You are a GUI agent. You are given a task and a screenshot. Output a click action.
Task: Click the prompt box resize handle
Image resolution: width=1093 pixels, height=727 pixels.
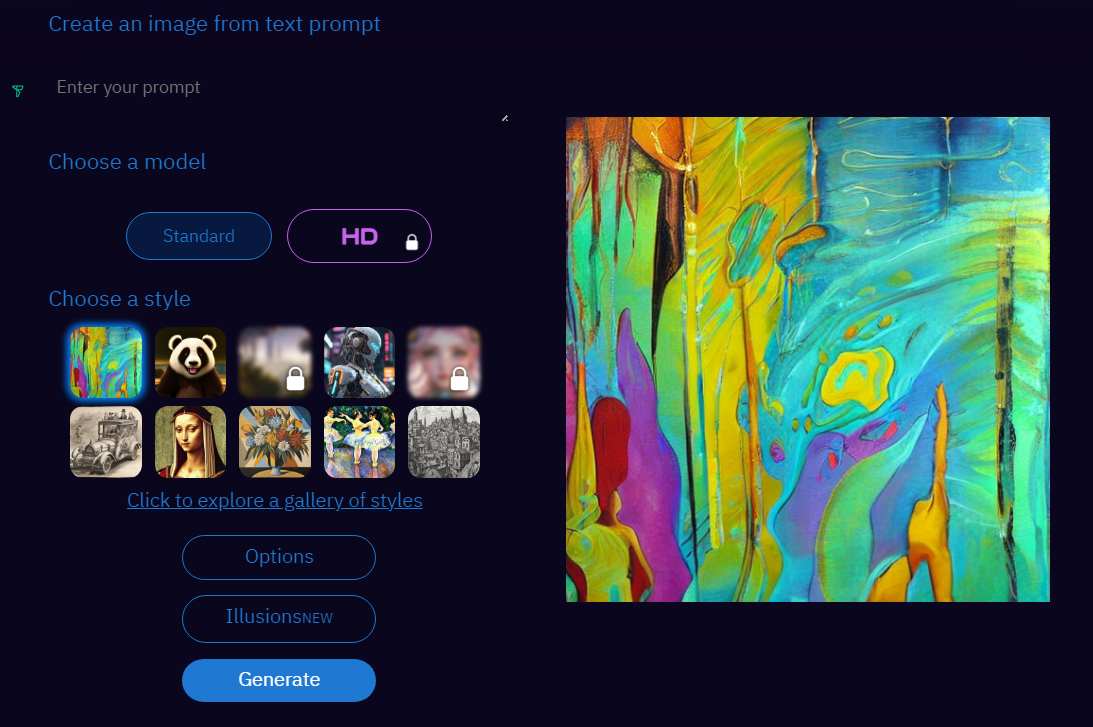click(505, 118)
